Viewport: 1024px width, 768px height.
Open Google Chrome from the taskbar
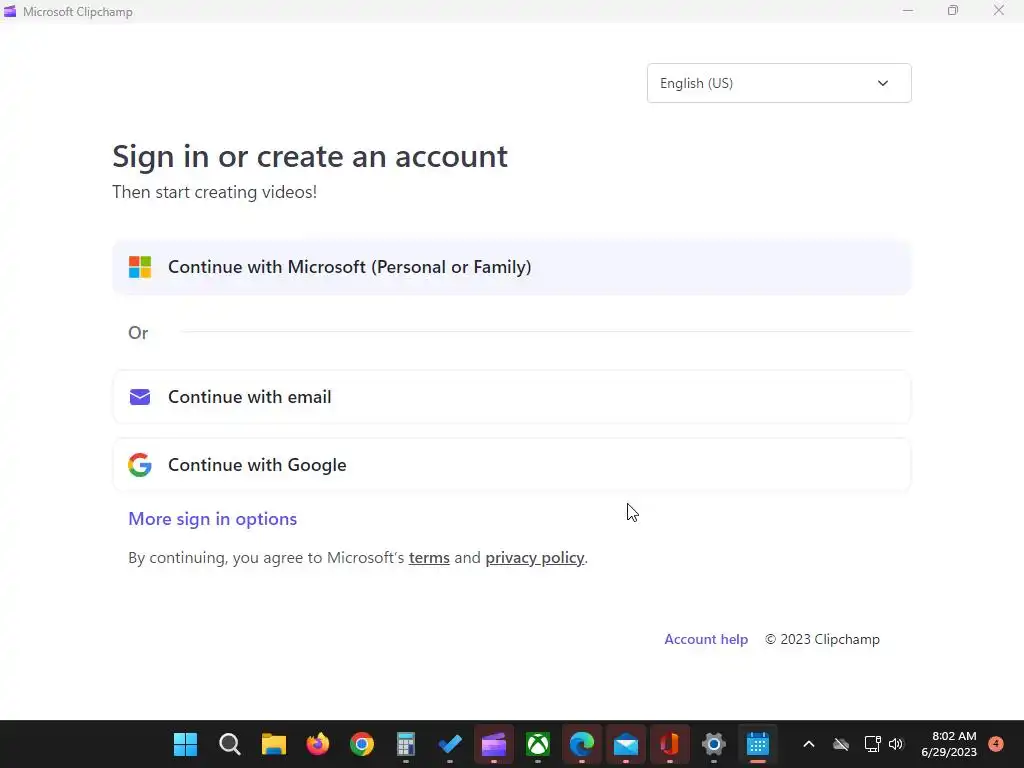[362, 744]
